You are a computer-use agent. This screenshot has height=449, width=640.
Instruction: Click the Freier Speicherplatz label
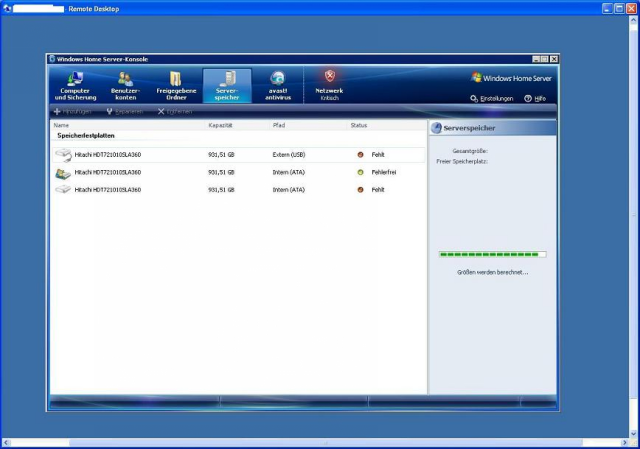[x=462, y=162]
